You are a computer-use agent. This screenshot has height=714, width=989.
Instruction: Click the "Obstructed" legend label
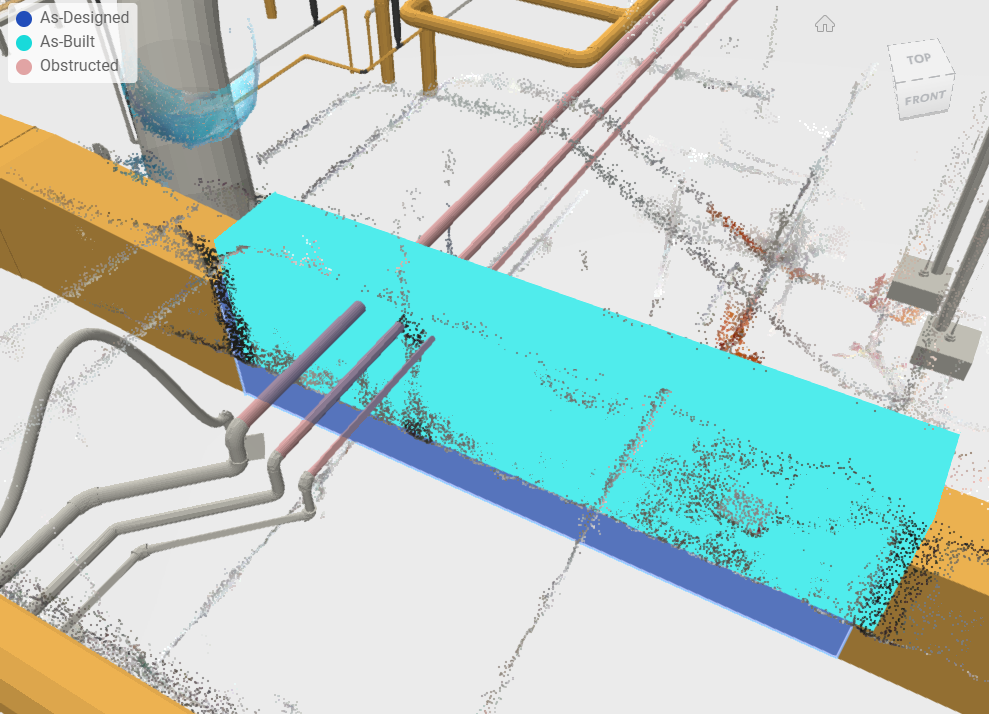point(79,66)
